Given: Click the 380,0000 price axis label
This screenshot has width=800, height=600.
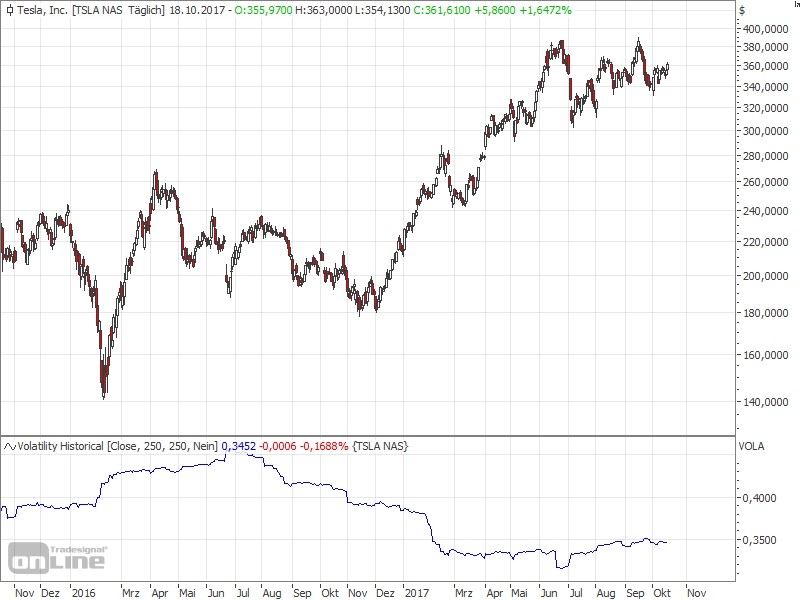Looking at the screenshot, I should click(x=766, y=47).
